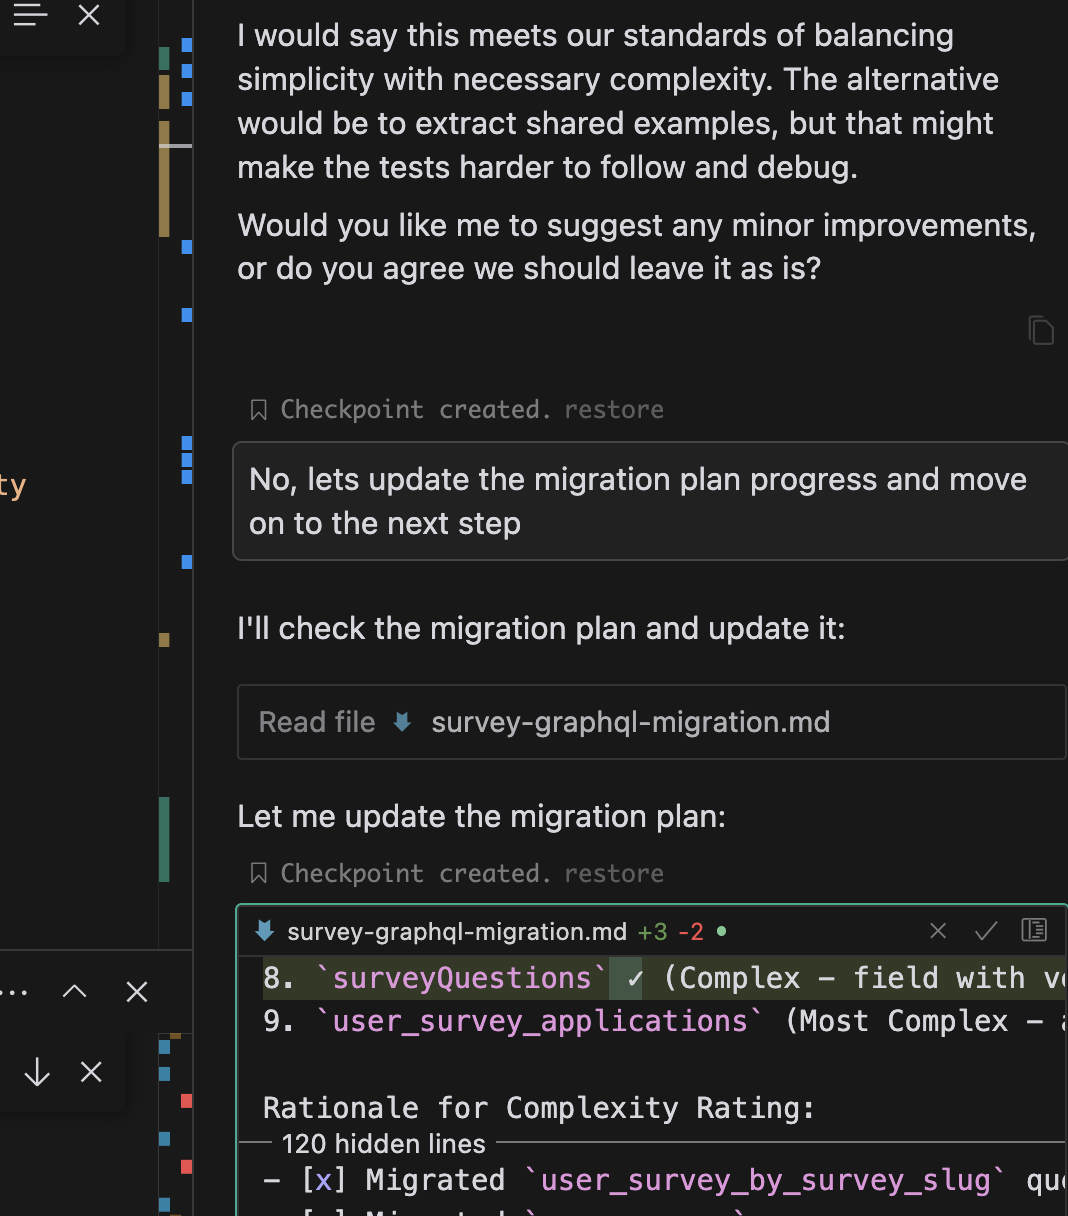
Task: Click the text 'I'll check the migration plan and update it:'
Action: pos(541,628)
